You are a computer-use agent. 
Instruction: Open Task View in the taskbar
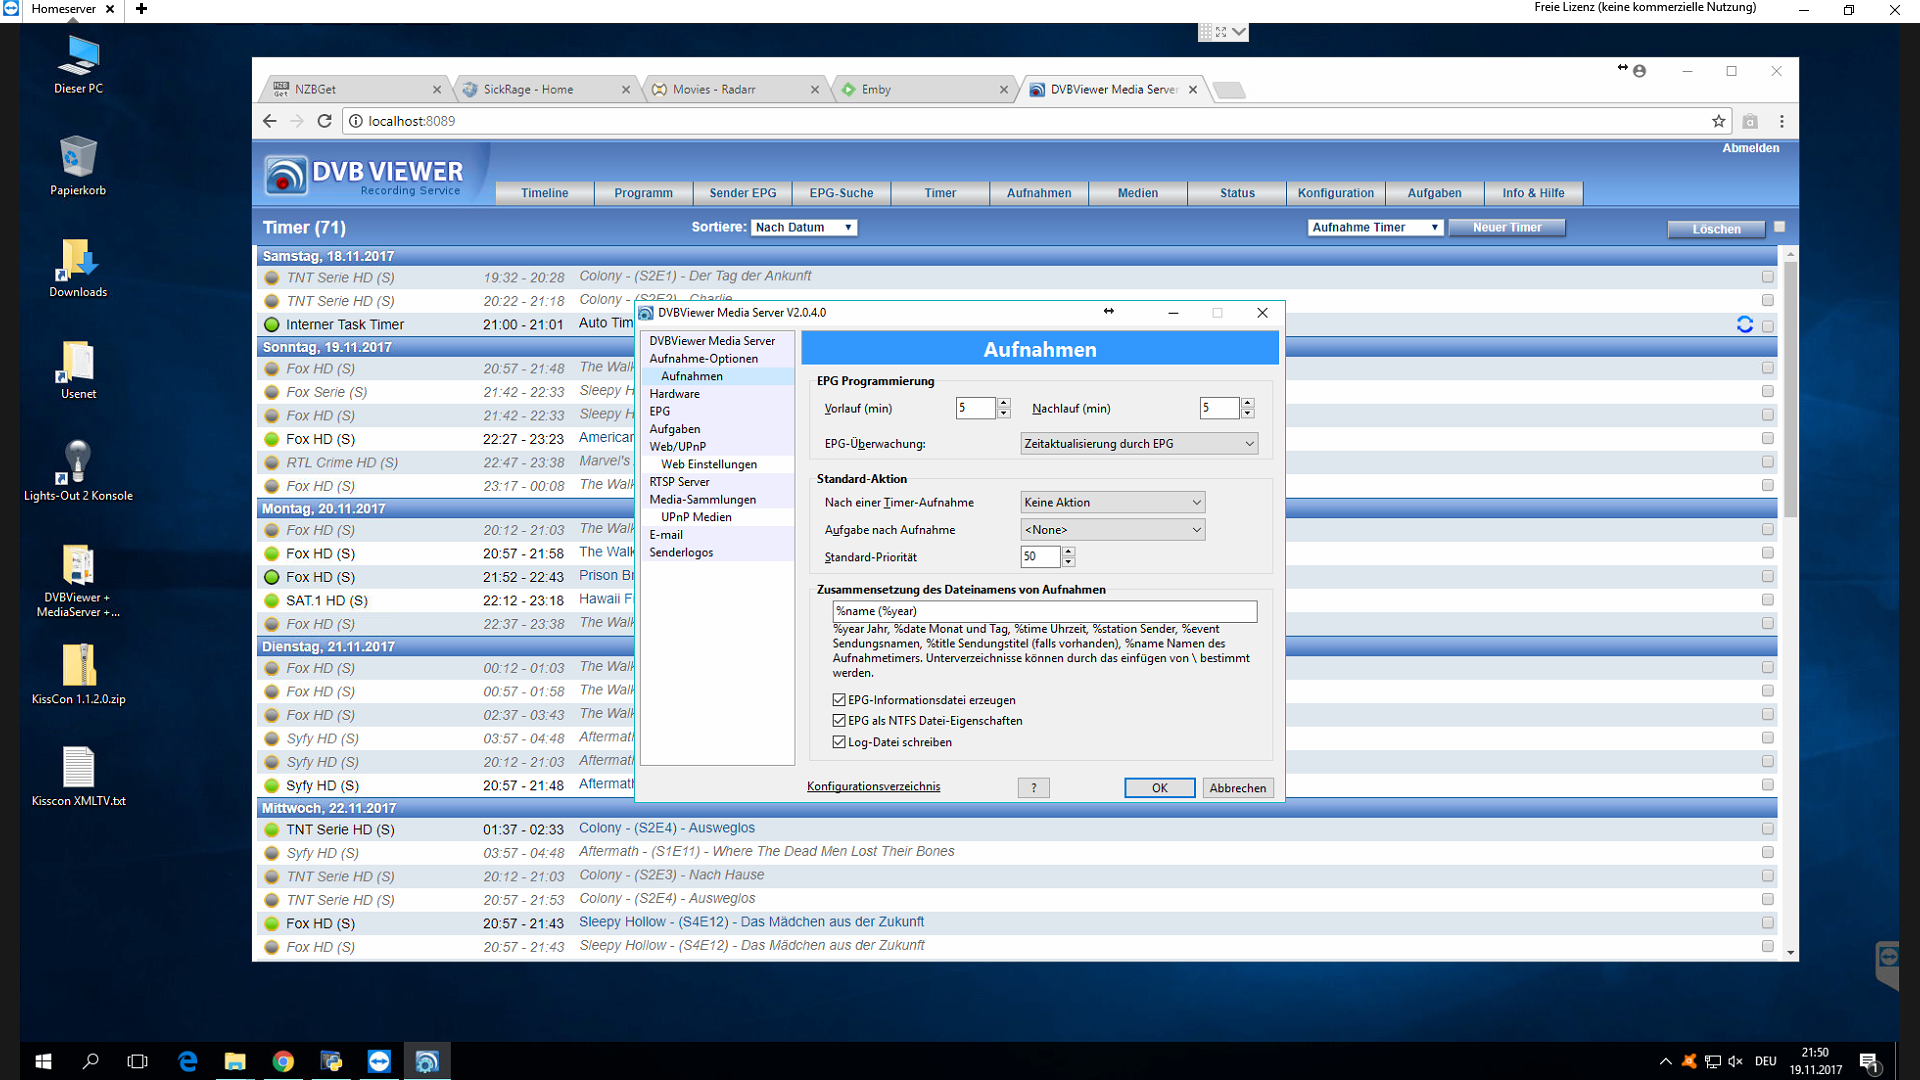coord(138,1061)
